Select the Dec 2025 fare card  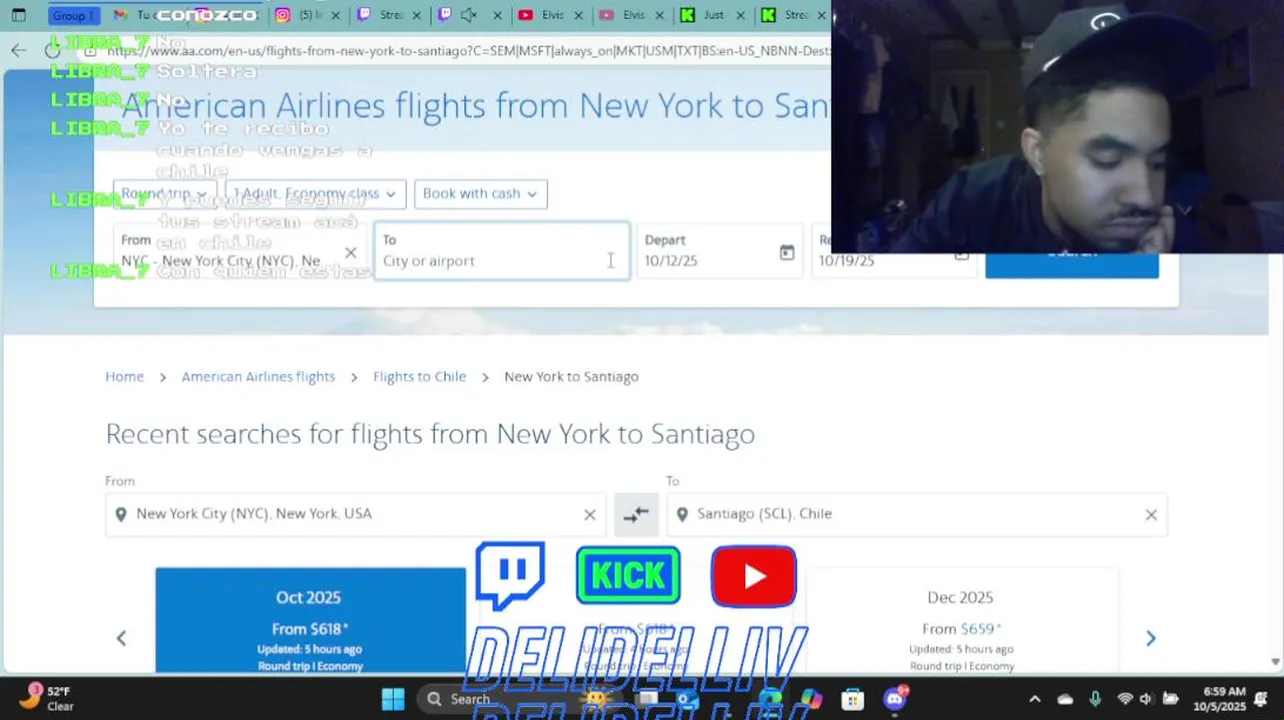[962, 620]
